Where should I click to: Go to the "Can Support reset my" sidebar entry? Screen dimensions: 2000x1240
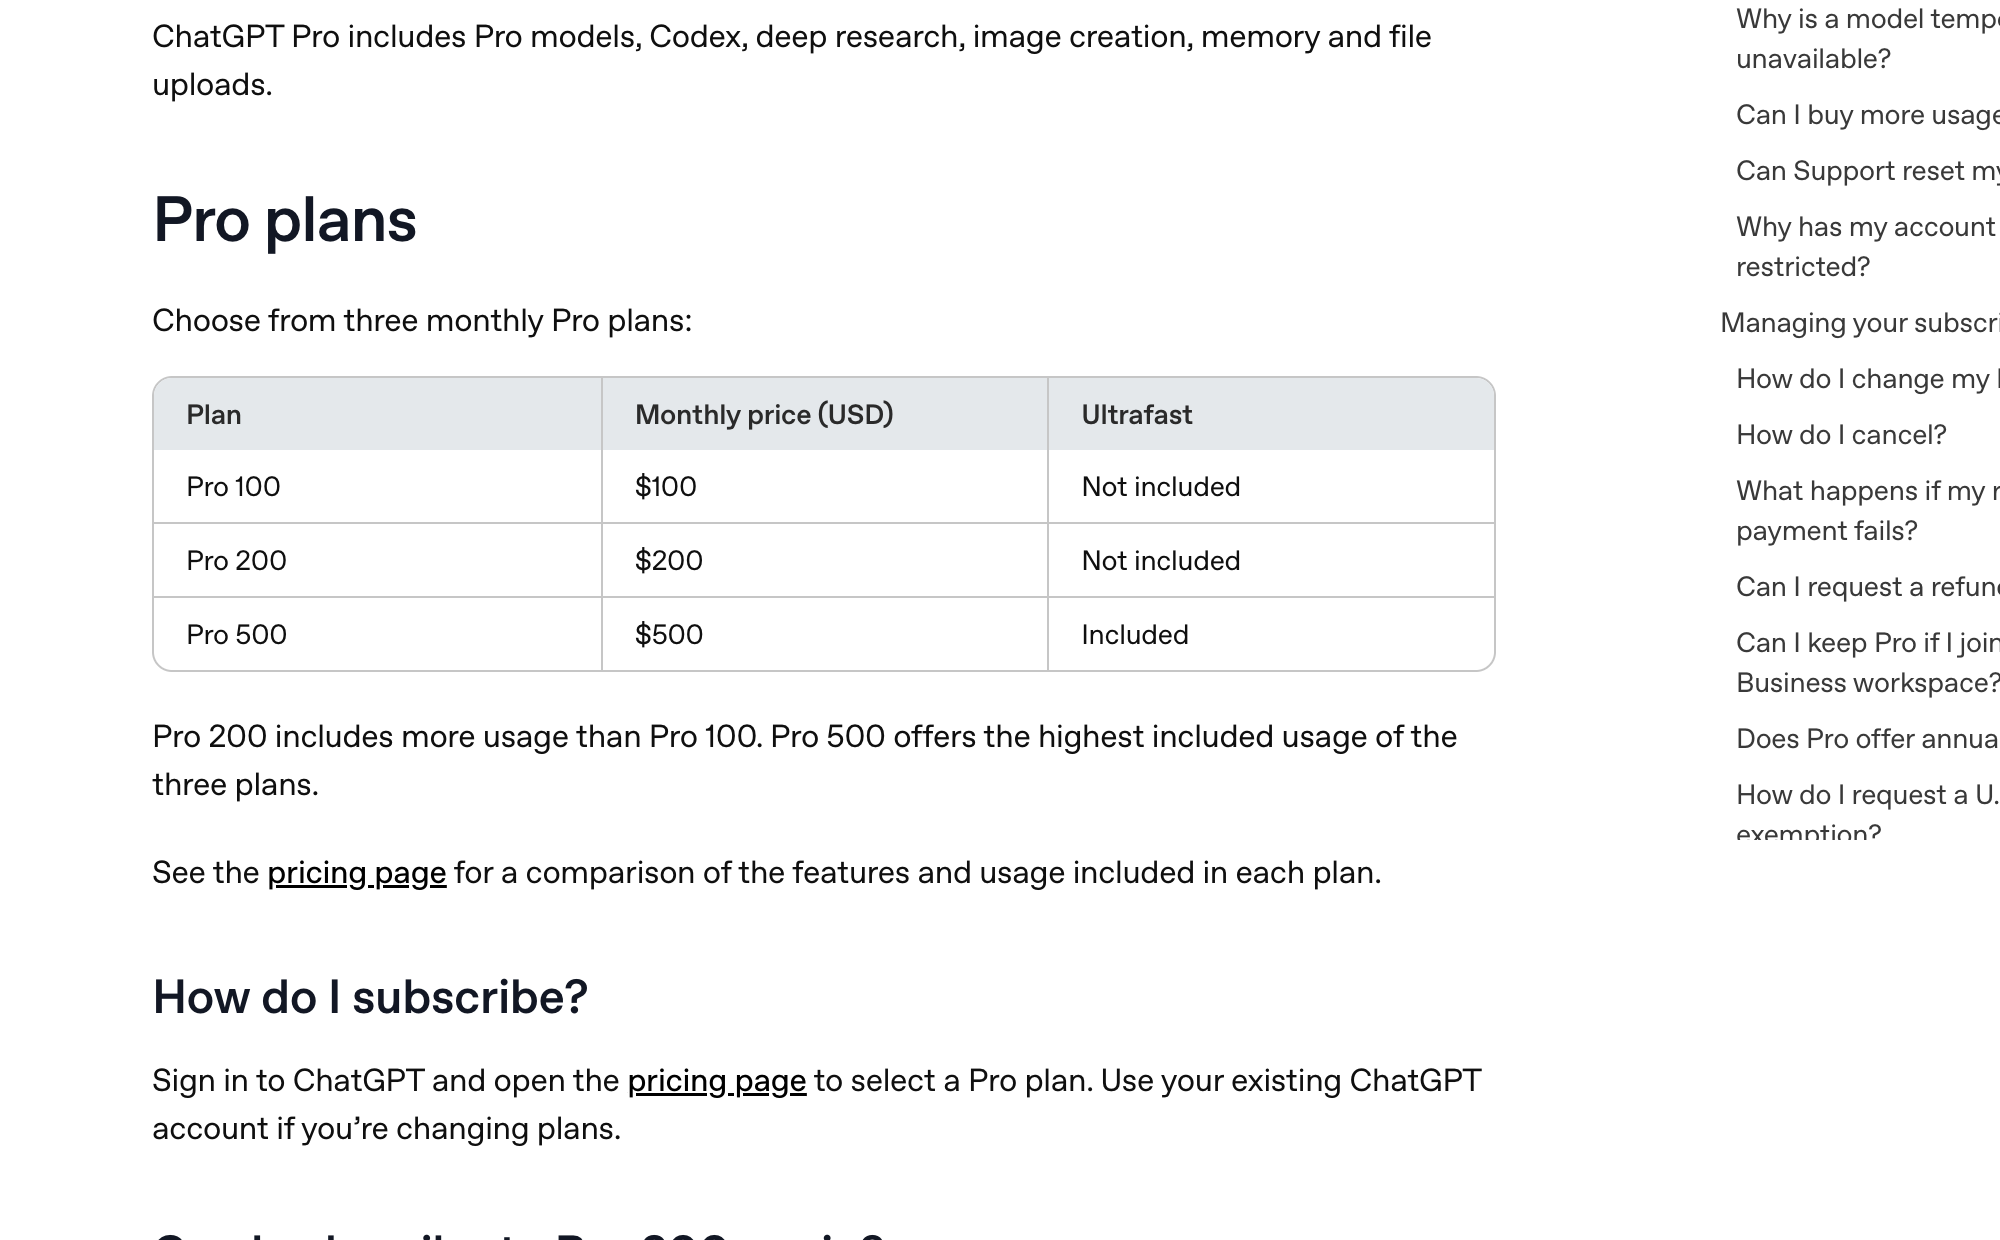click(1867, 171)
